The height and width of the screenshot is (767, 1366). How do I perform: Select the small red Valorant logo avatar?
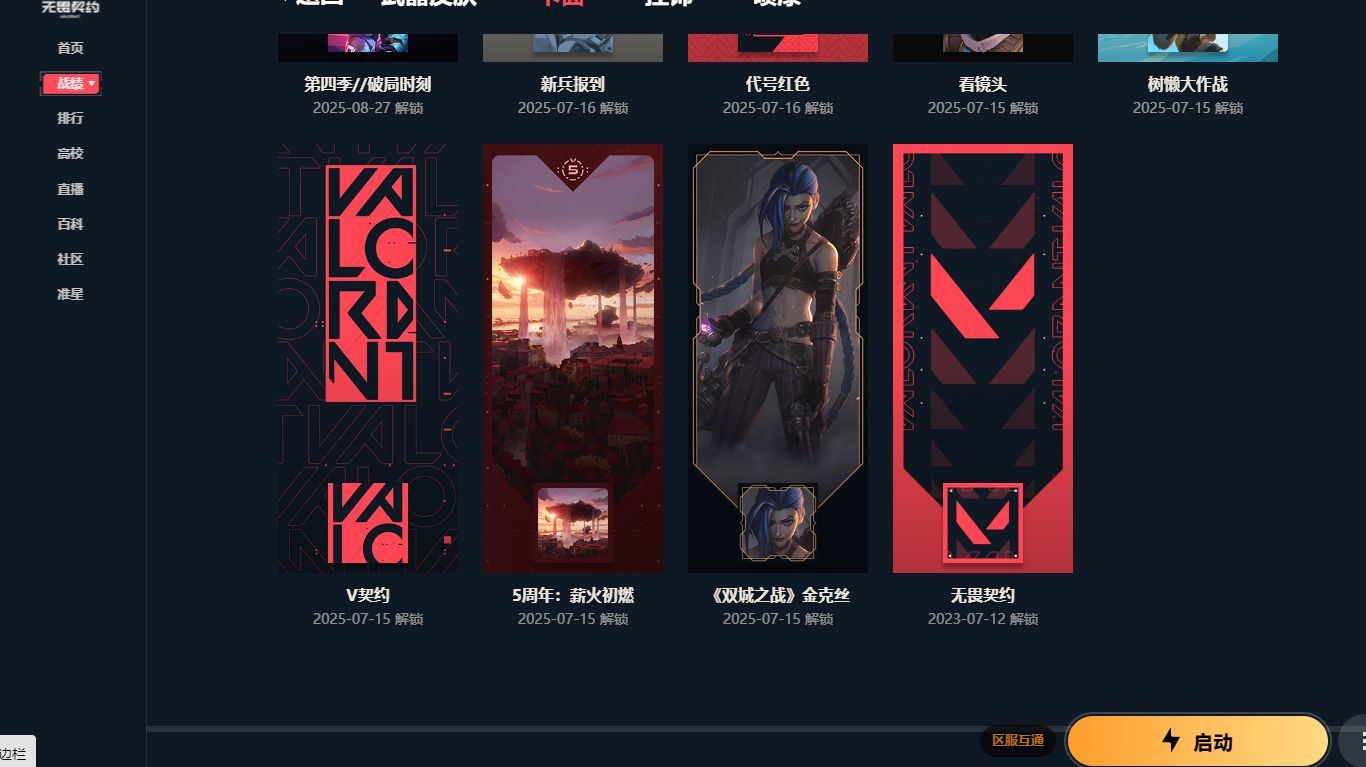point(983,524)
